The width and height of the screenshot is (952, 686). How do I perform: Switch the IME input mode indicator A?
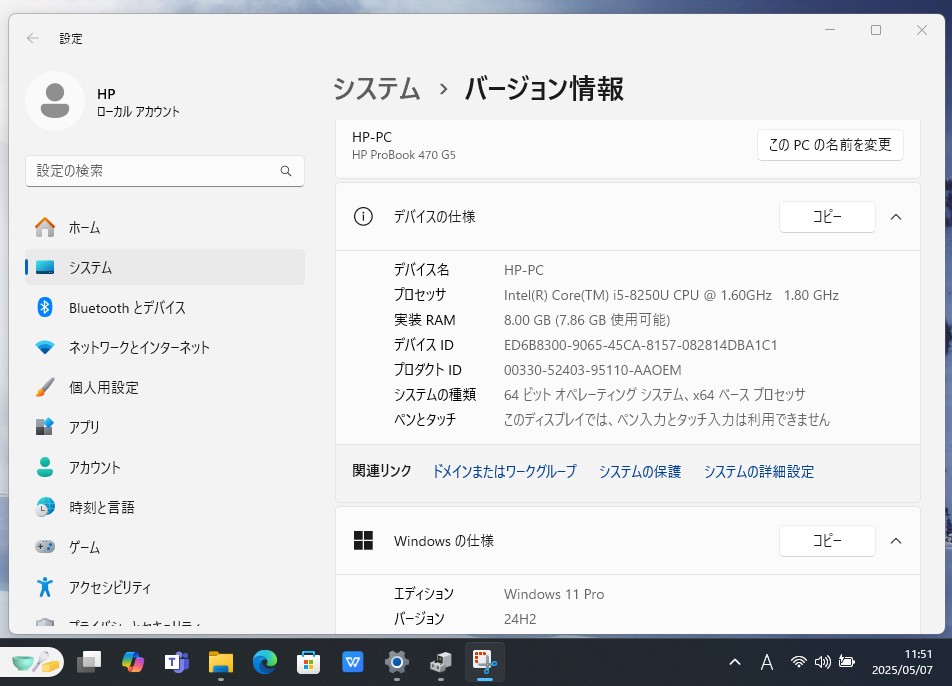[x=767, y=662]
